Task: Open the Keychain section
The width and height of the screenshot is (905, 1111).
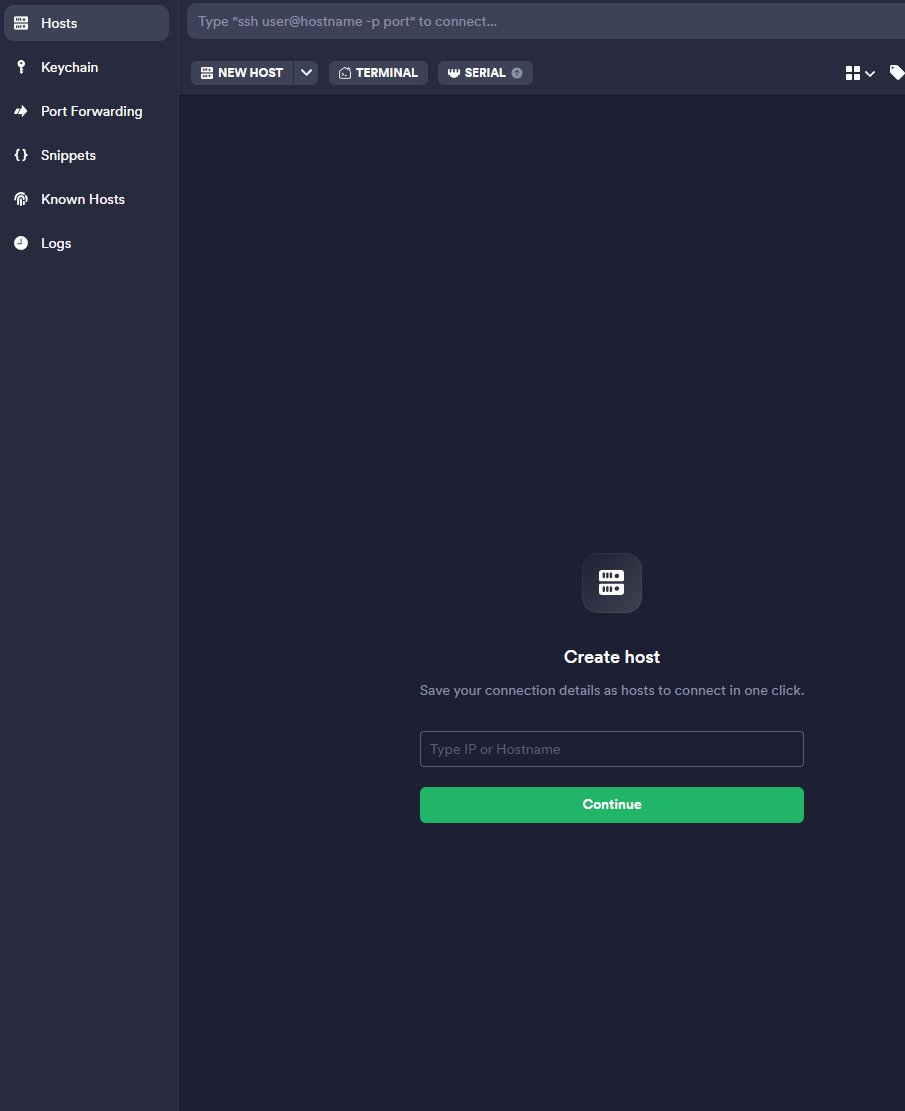Action: (86, 67)
